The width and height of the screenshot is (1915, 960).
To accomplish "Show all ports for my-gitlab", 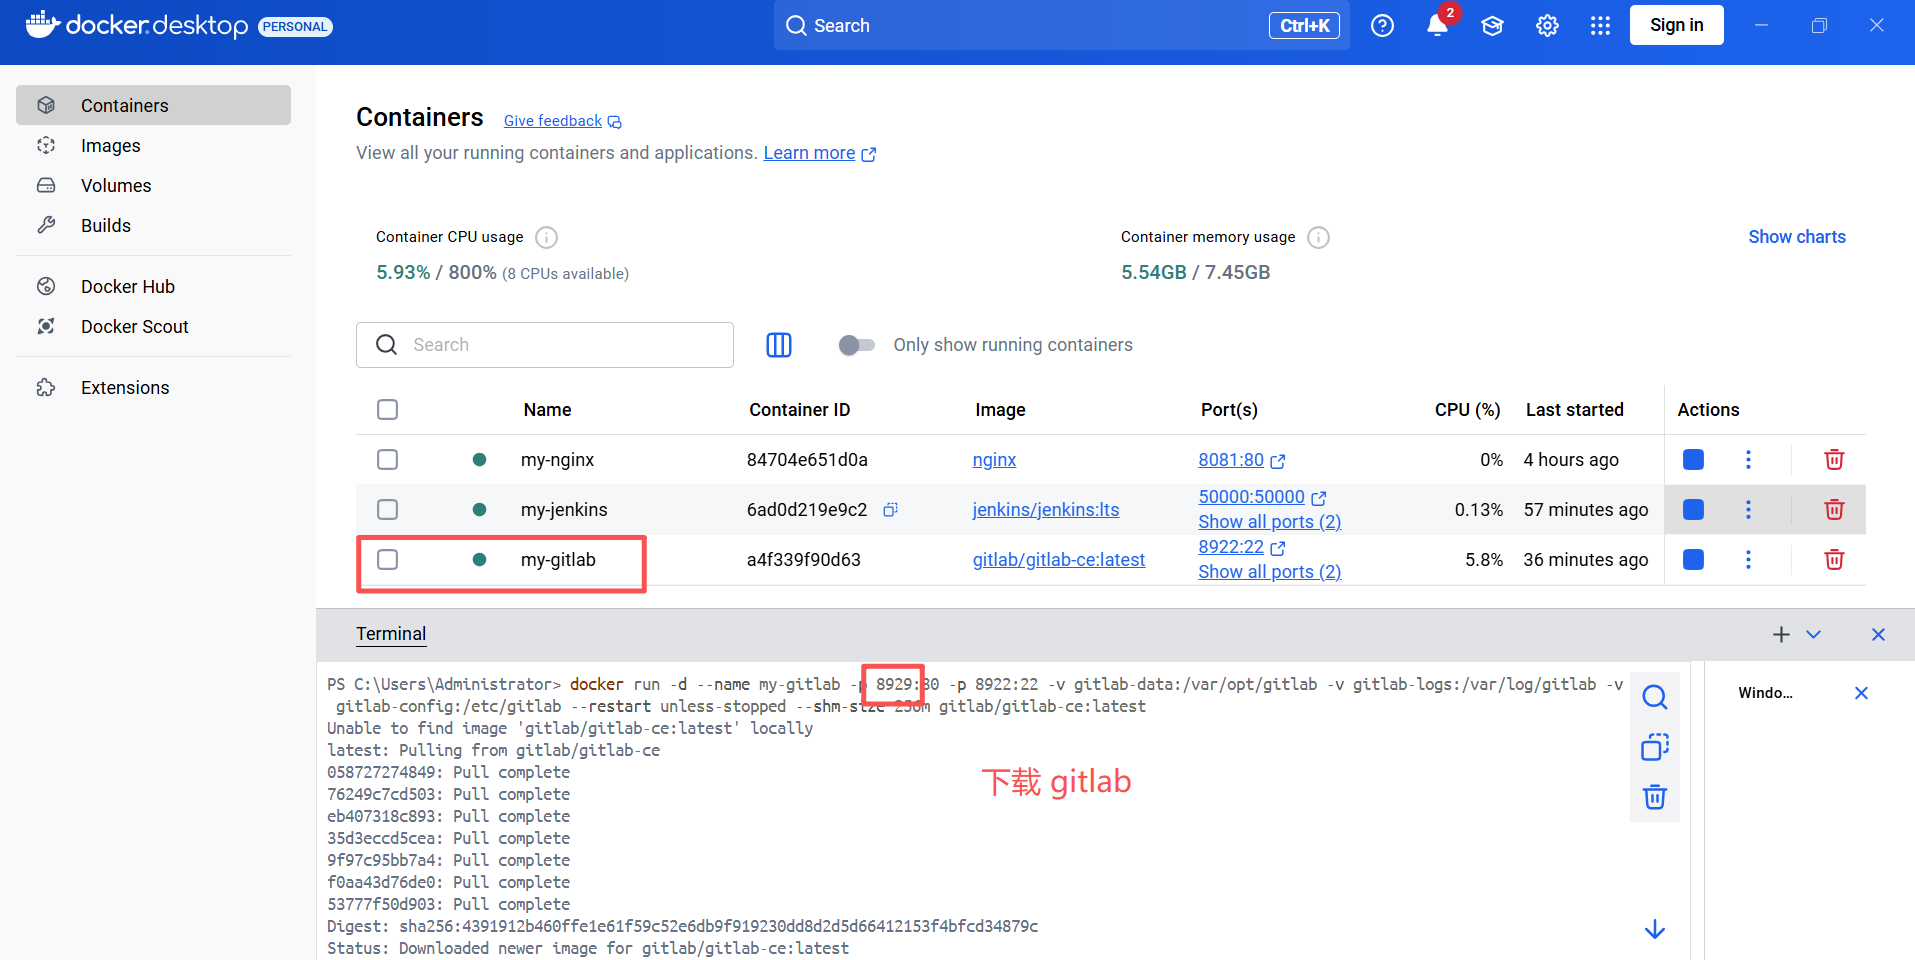I will (x=1270, y=572).
